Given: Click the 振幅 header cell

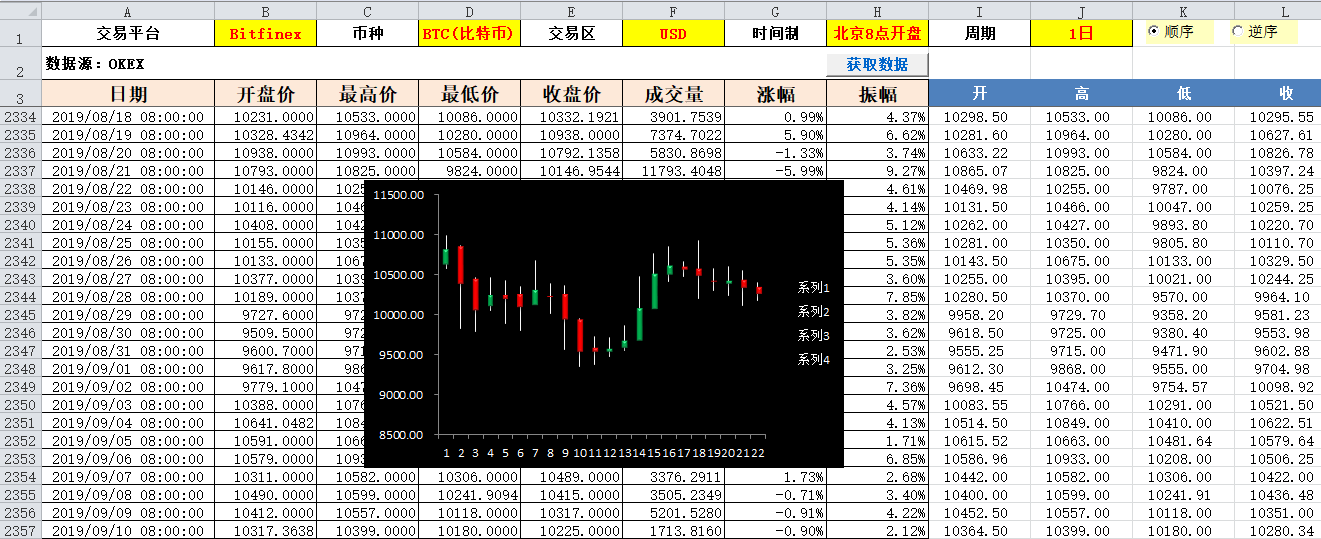Looking at the screenshot, I should (877, 94).
